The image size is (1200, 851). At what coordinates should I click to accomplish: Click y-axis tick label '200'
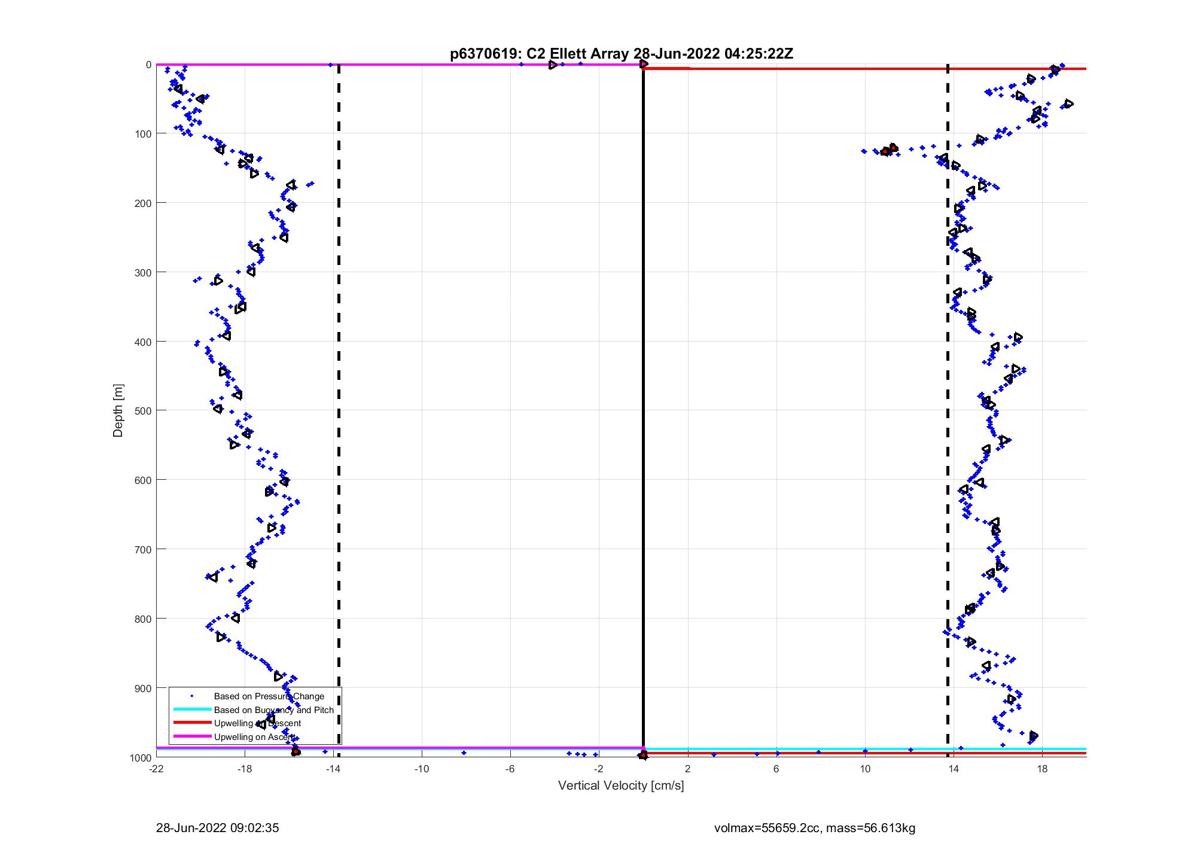coord(143,203)
